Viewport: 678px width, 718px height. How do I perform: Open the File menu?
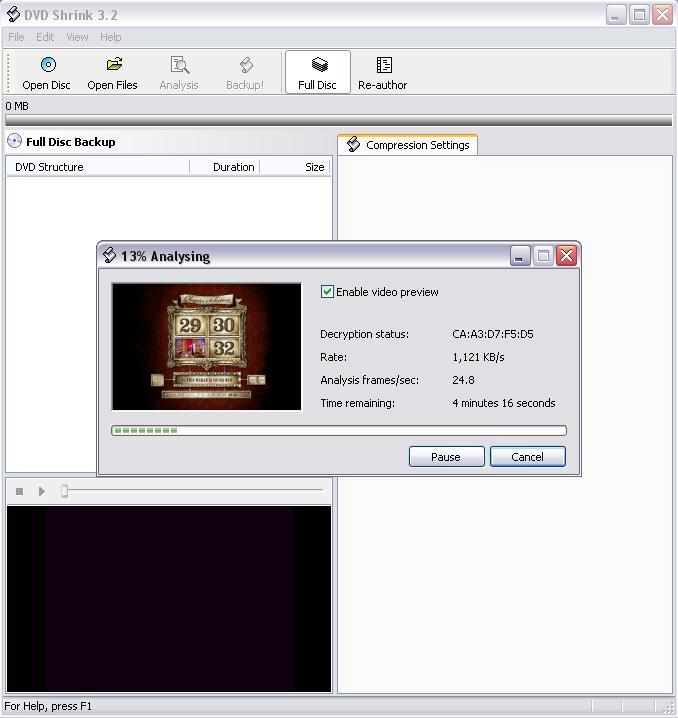point(16,37)
